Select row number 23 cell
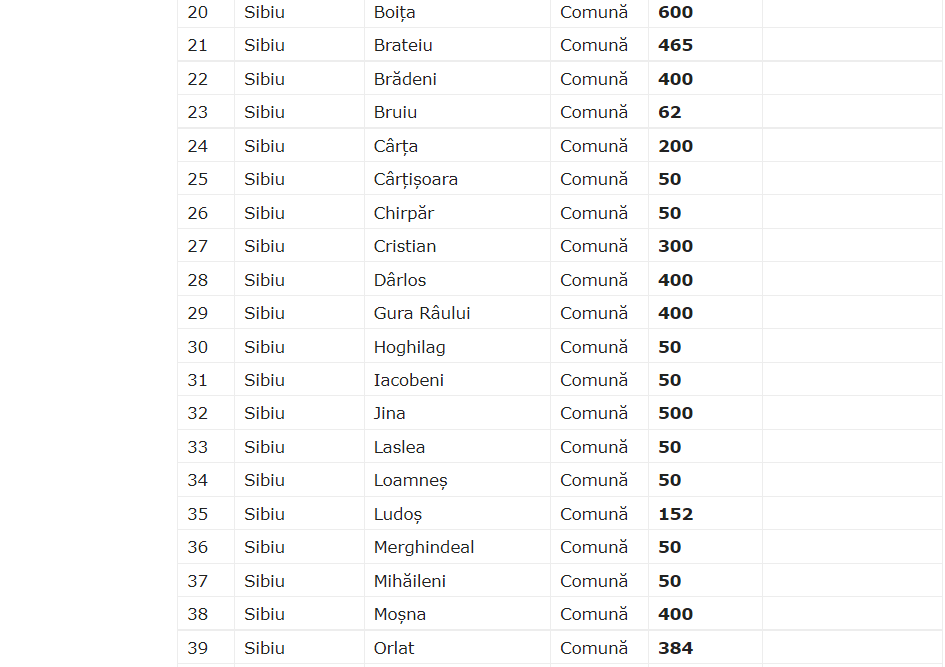Viewport: 945px width, 667px height. (198, 112)
